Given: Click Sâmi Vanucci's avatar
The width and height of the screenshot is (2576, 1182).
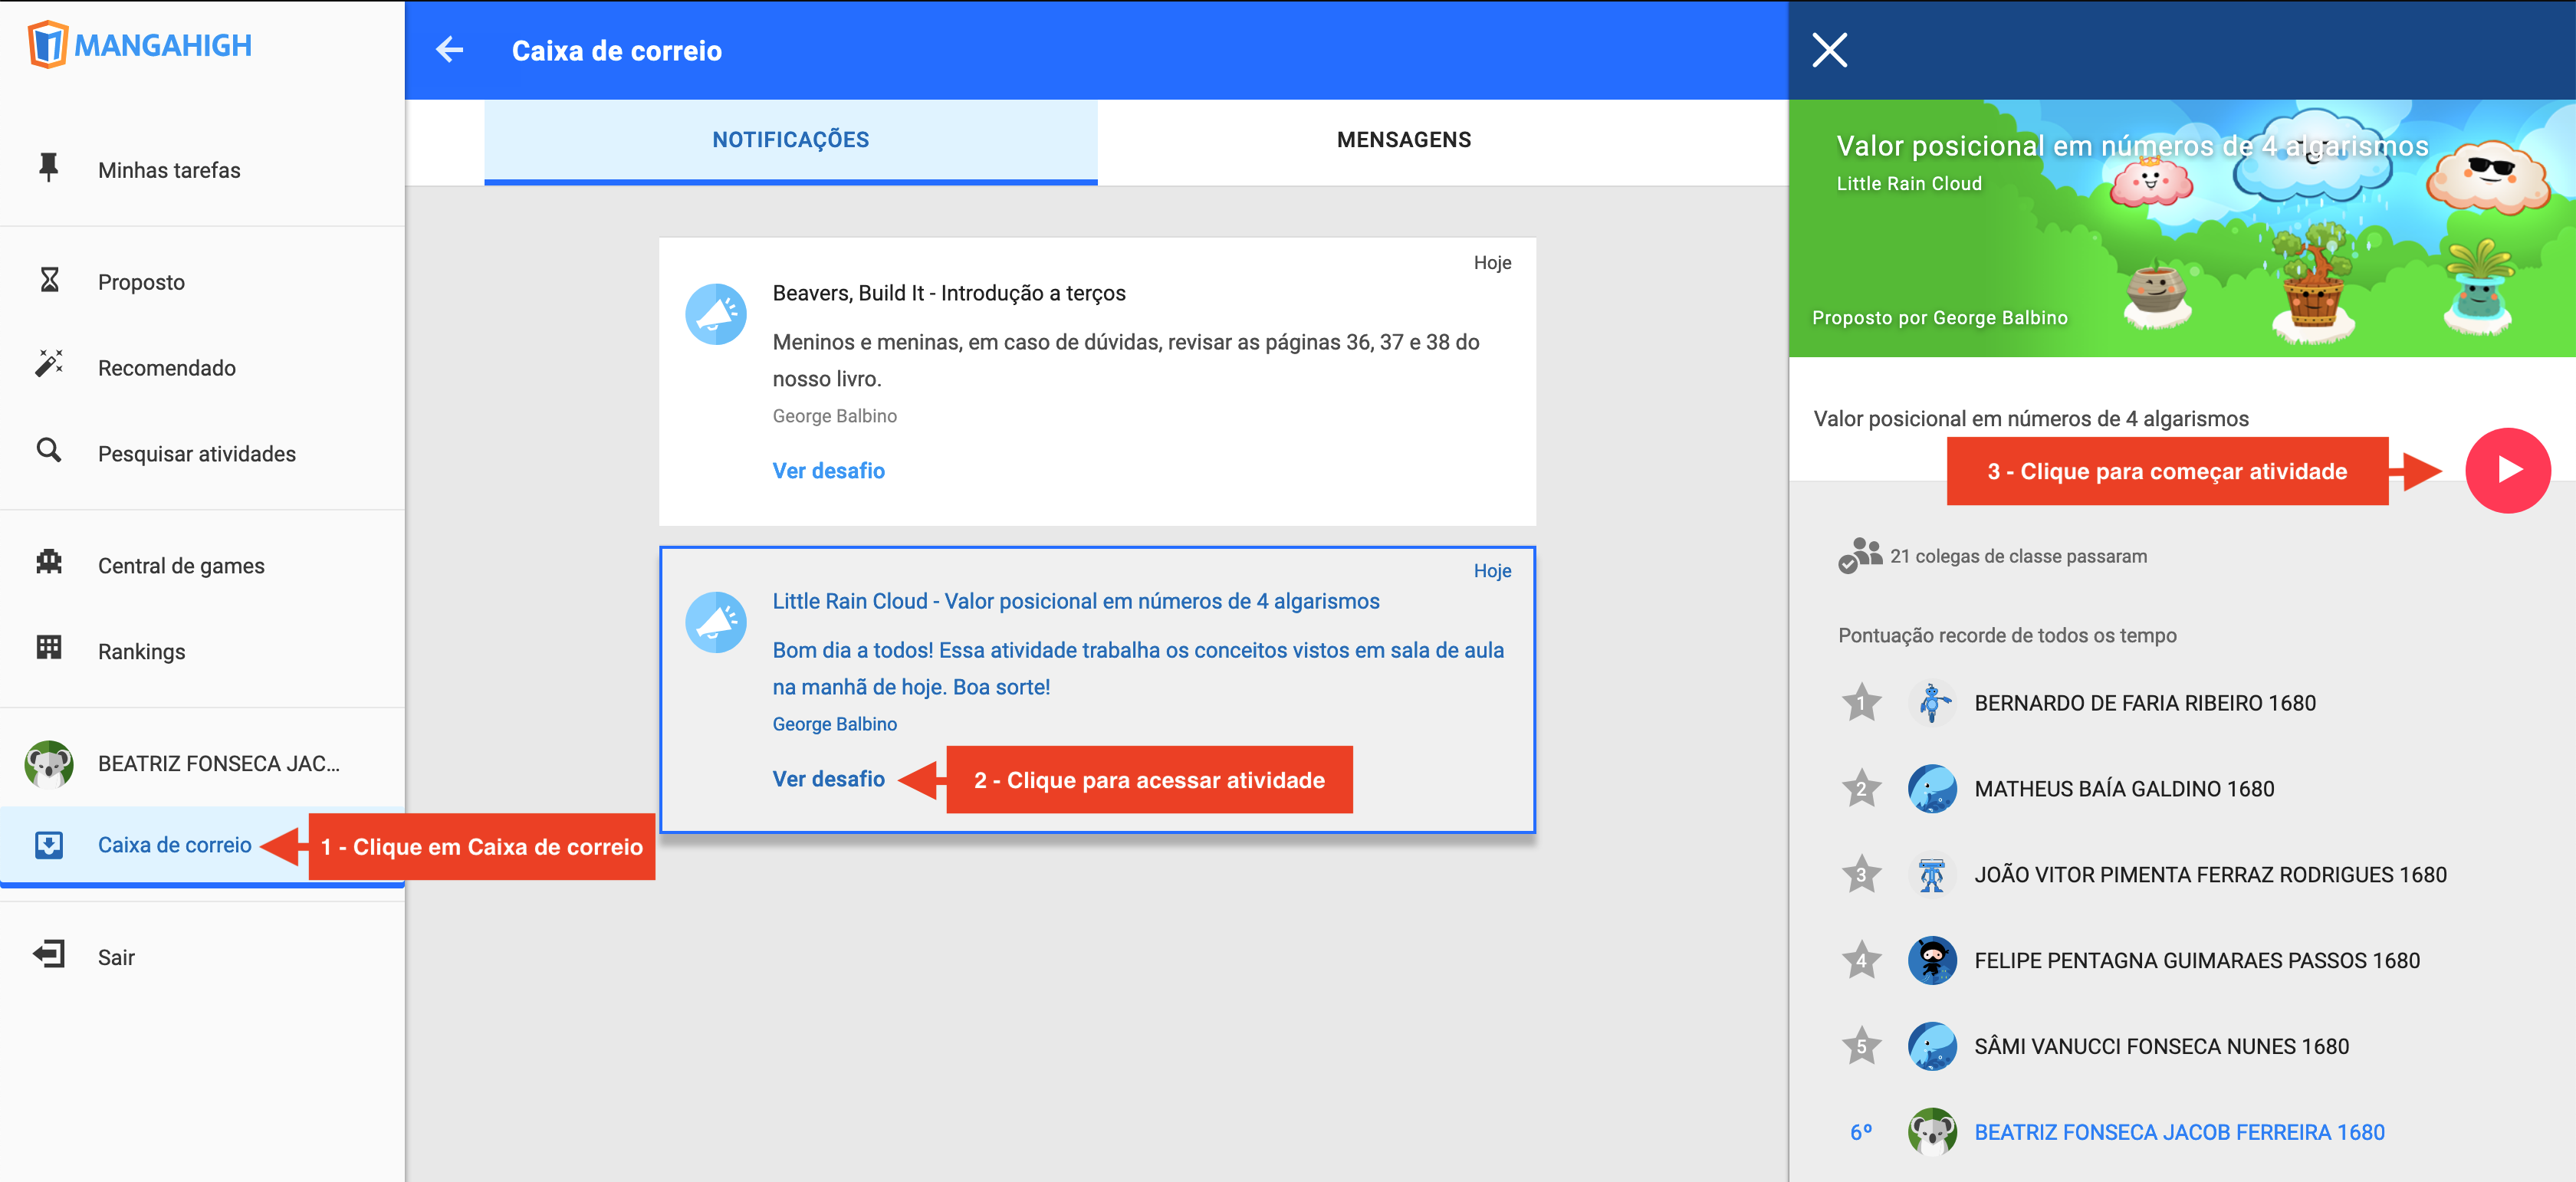Looking at the screenshot, I should pos(1932,1046).
